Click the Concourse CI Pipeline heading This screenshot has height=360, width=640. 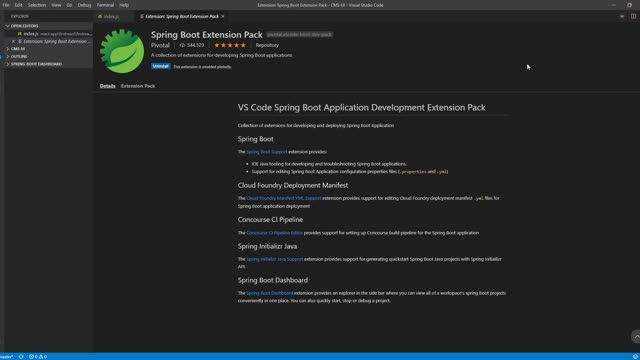pos(270,220)
